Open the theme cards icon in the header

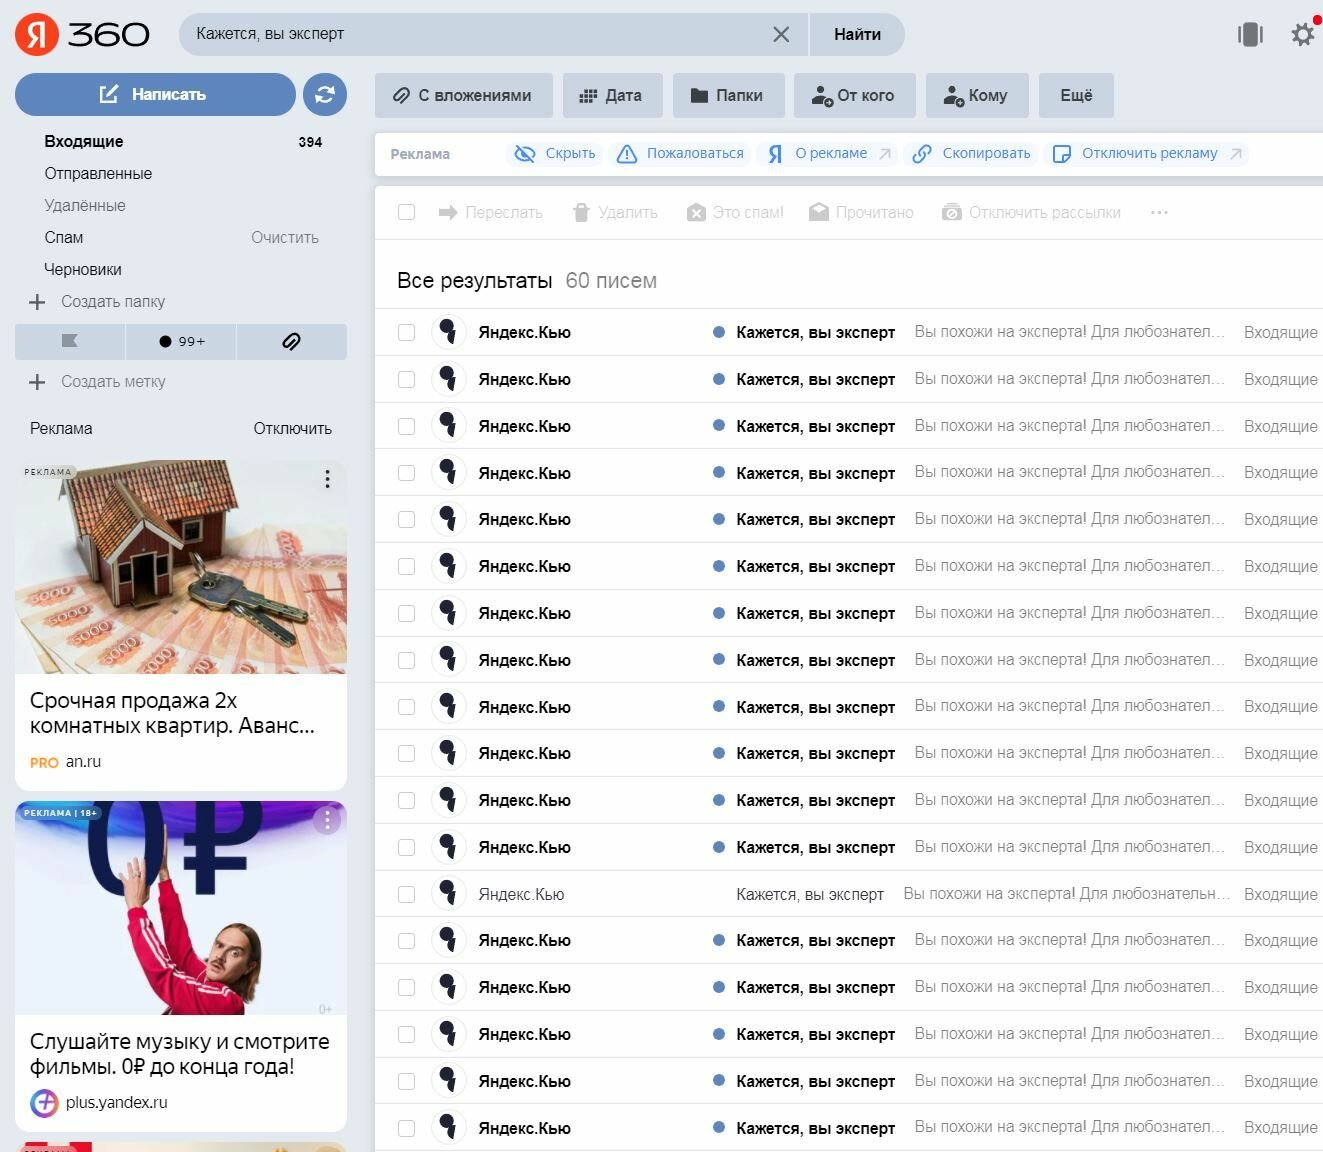click(1250, 34)
